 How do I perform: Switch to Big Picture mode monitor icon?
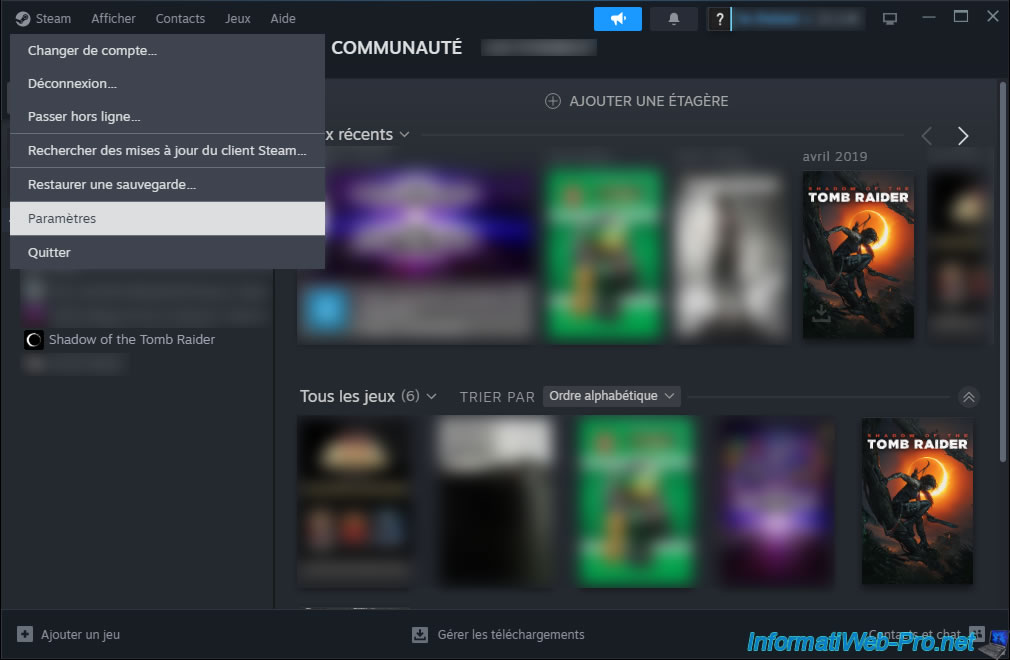(890, 19)
